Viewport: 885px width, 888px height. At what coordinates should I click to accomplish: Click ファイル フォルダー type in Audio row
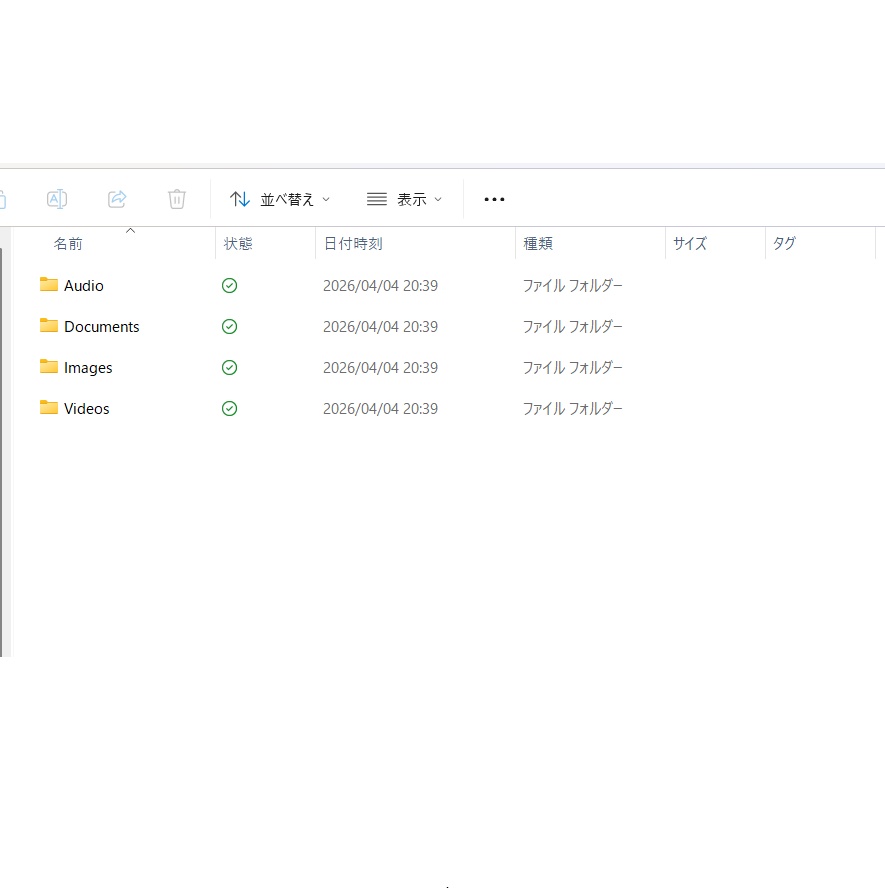pyautogui.click(x=572, y=285)
